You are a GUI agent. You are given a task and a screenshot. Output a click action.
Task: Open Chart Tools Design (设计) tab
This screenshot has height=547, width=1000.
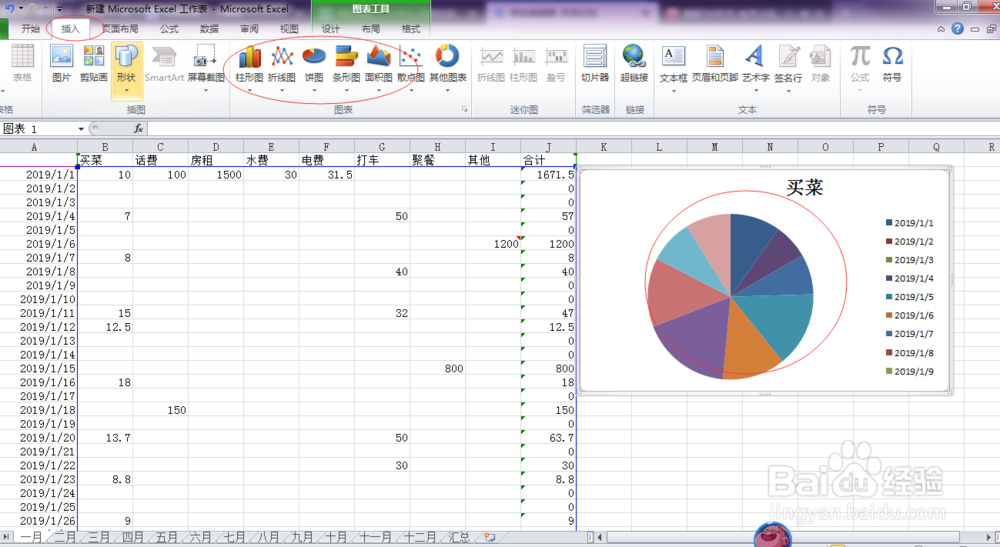pyautogui.click(x=331, y=29)
